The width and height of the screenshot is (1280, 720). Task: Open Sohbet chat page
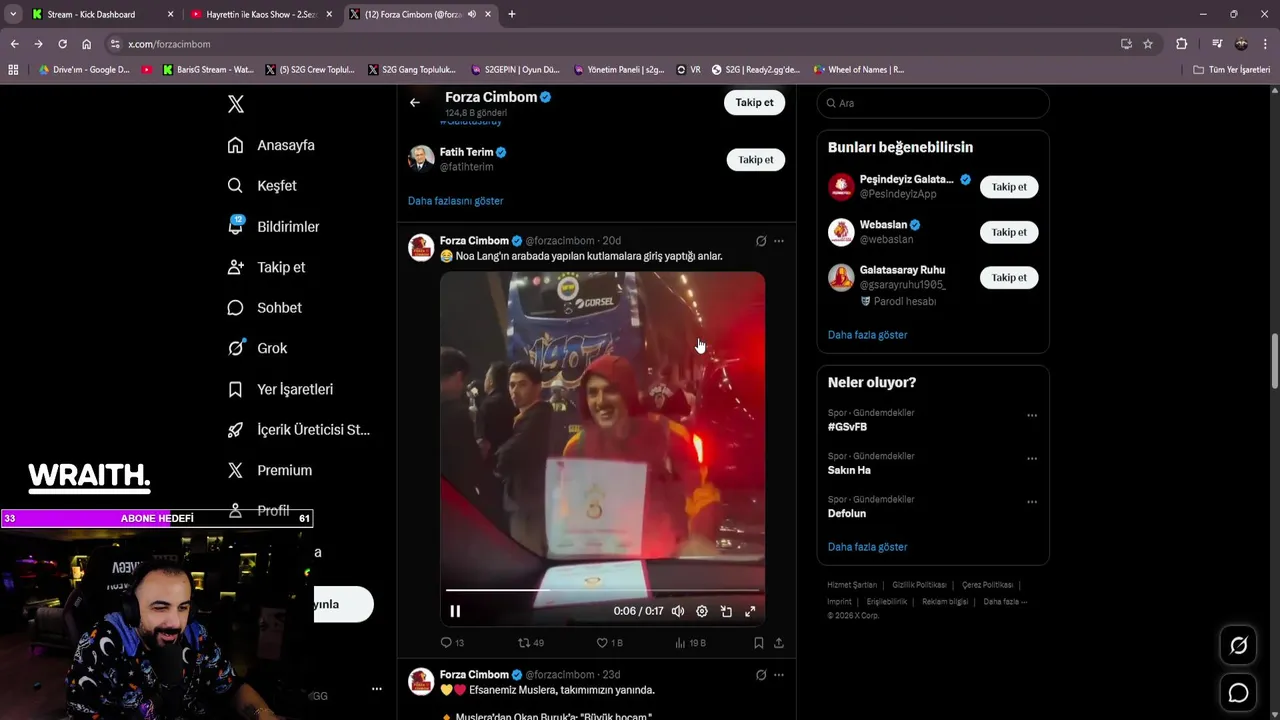(264, 308)
